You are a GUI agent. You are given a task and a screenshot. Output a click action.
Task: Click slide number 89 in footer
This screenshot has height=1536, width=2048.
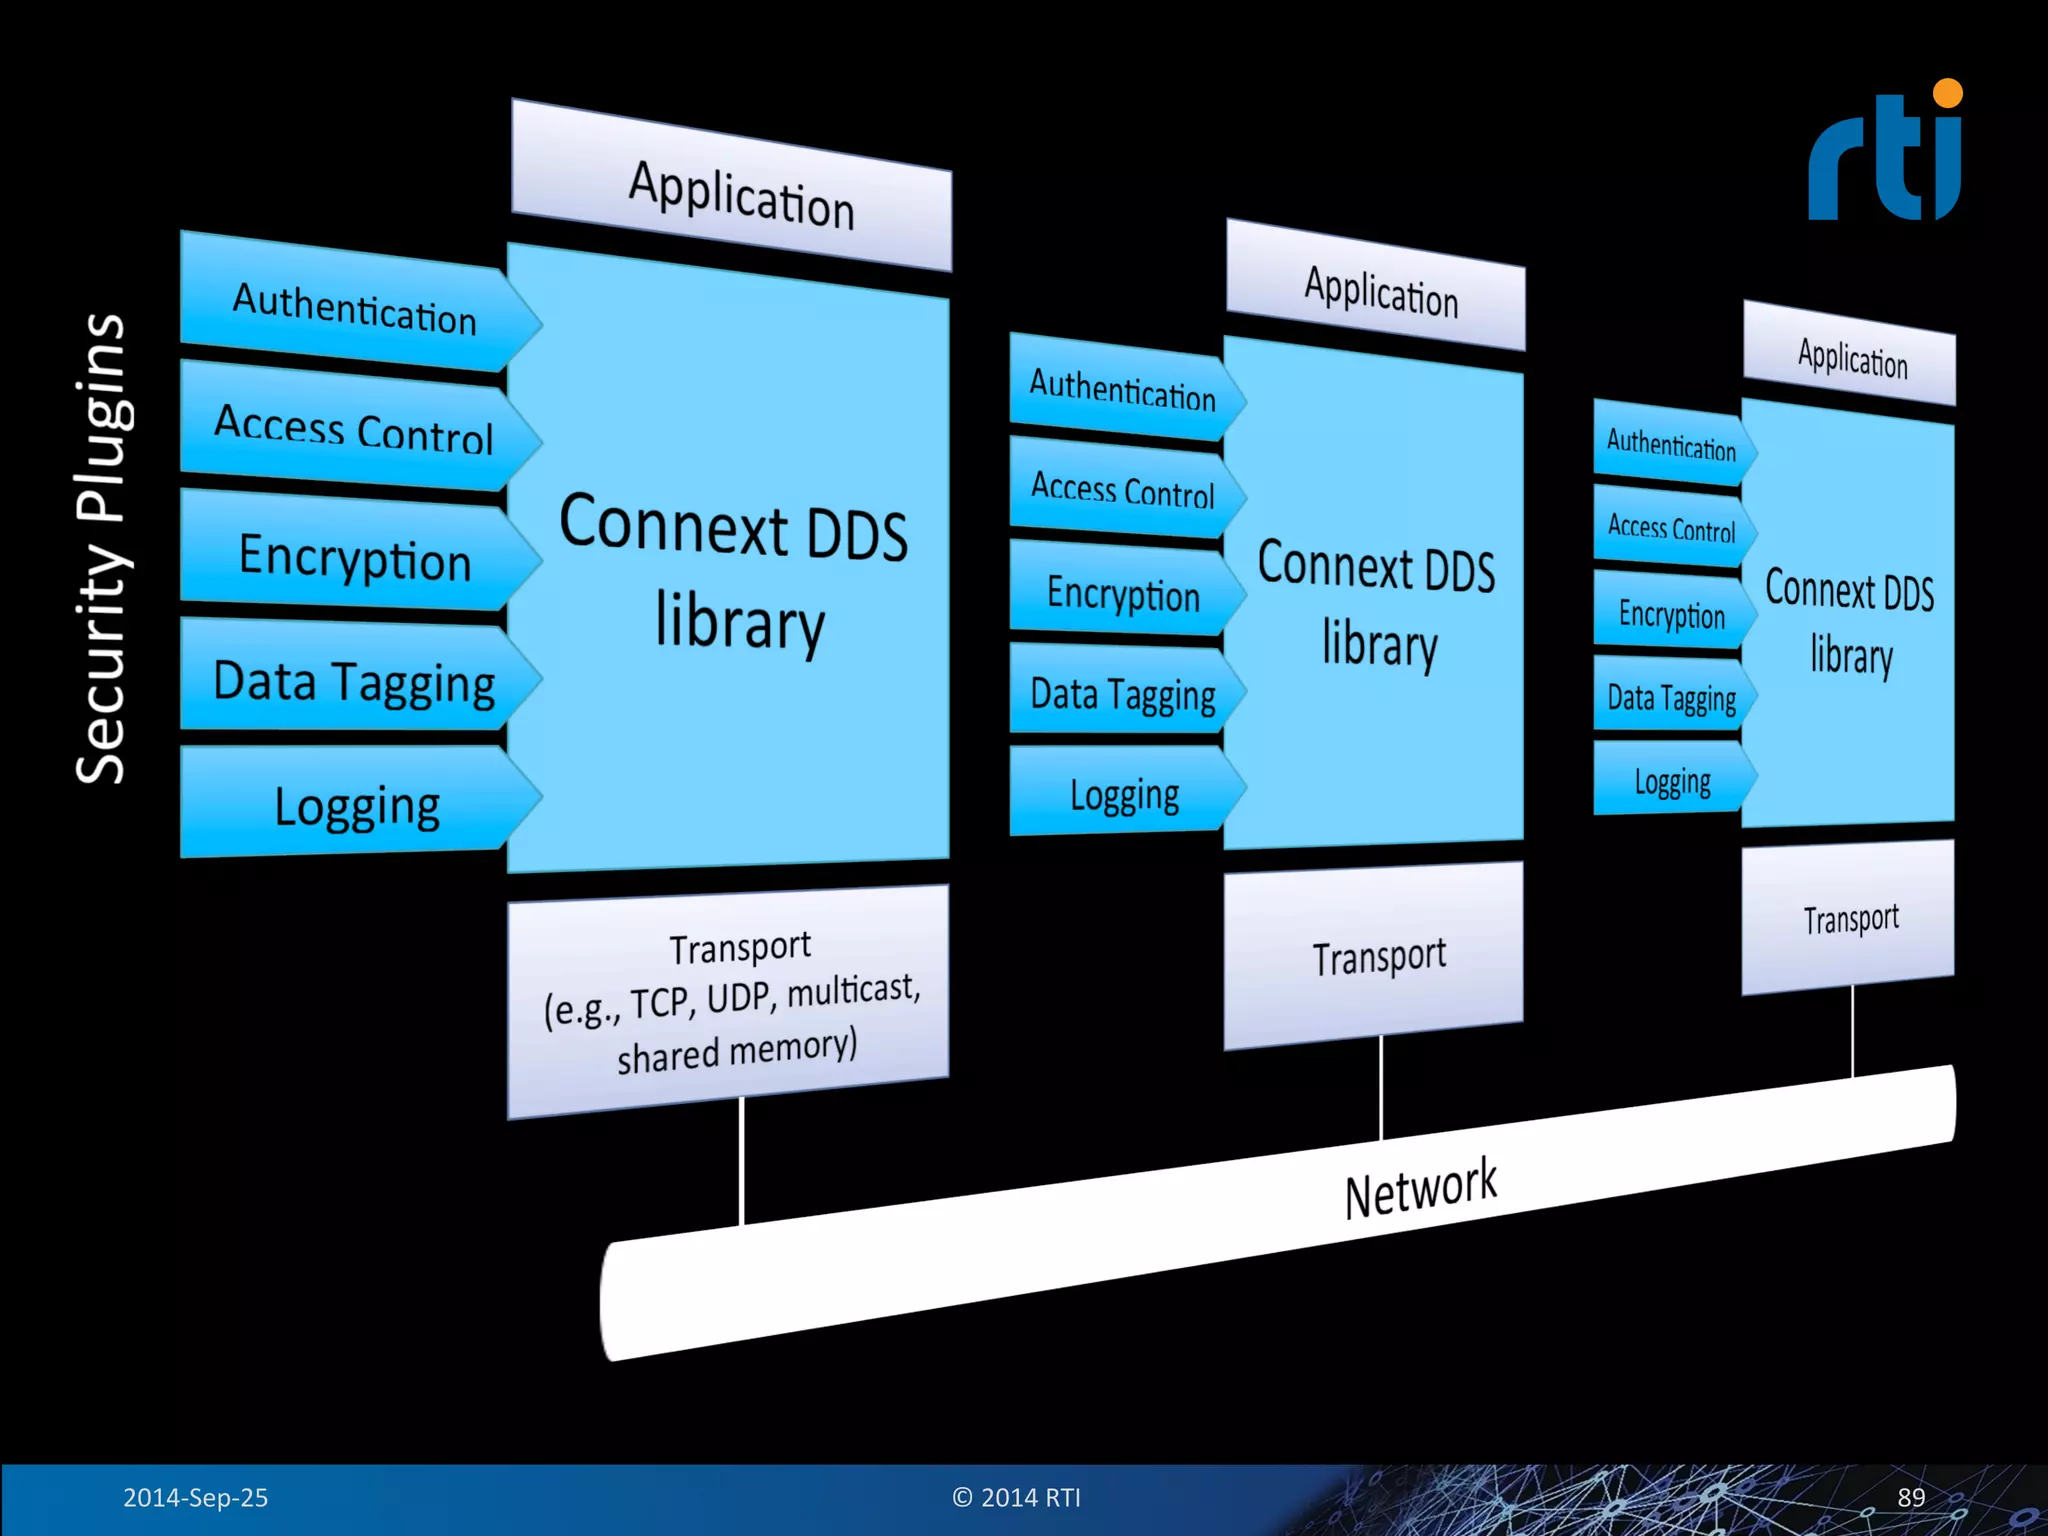(x=1910, y=1497)
